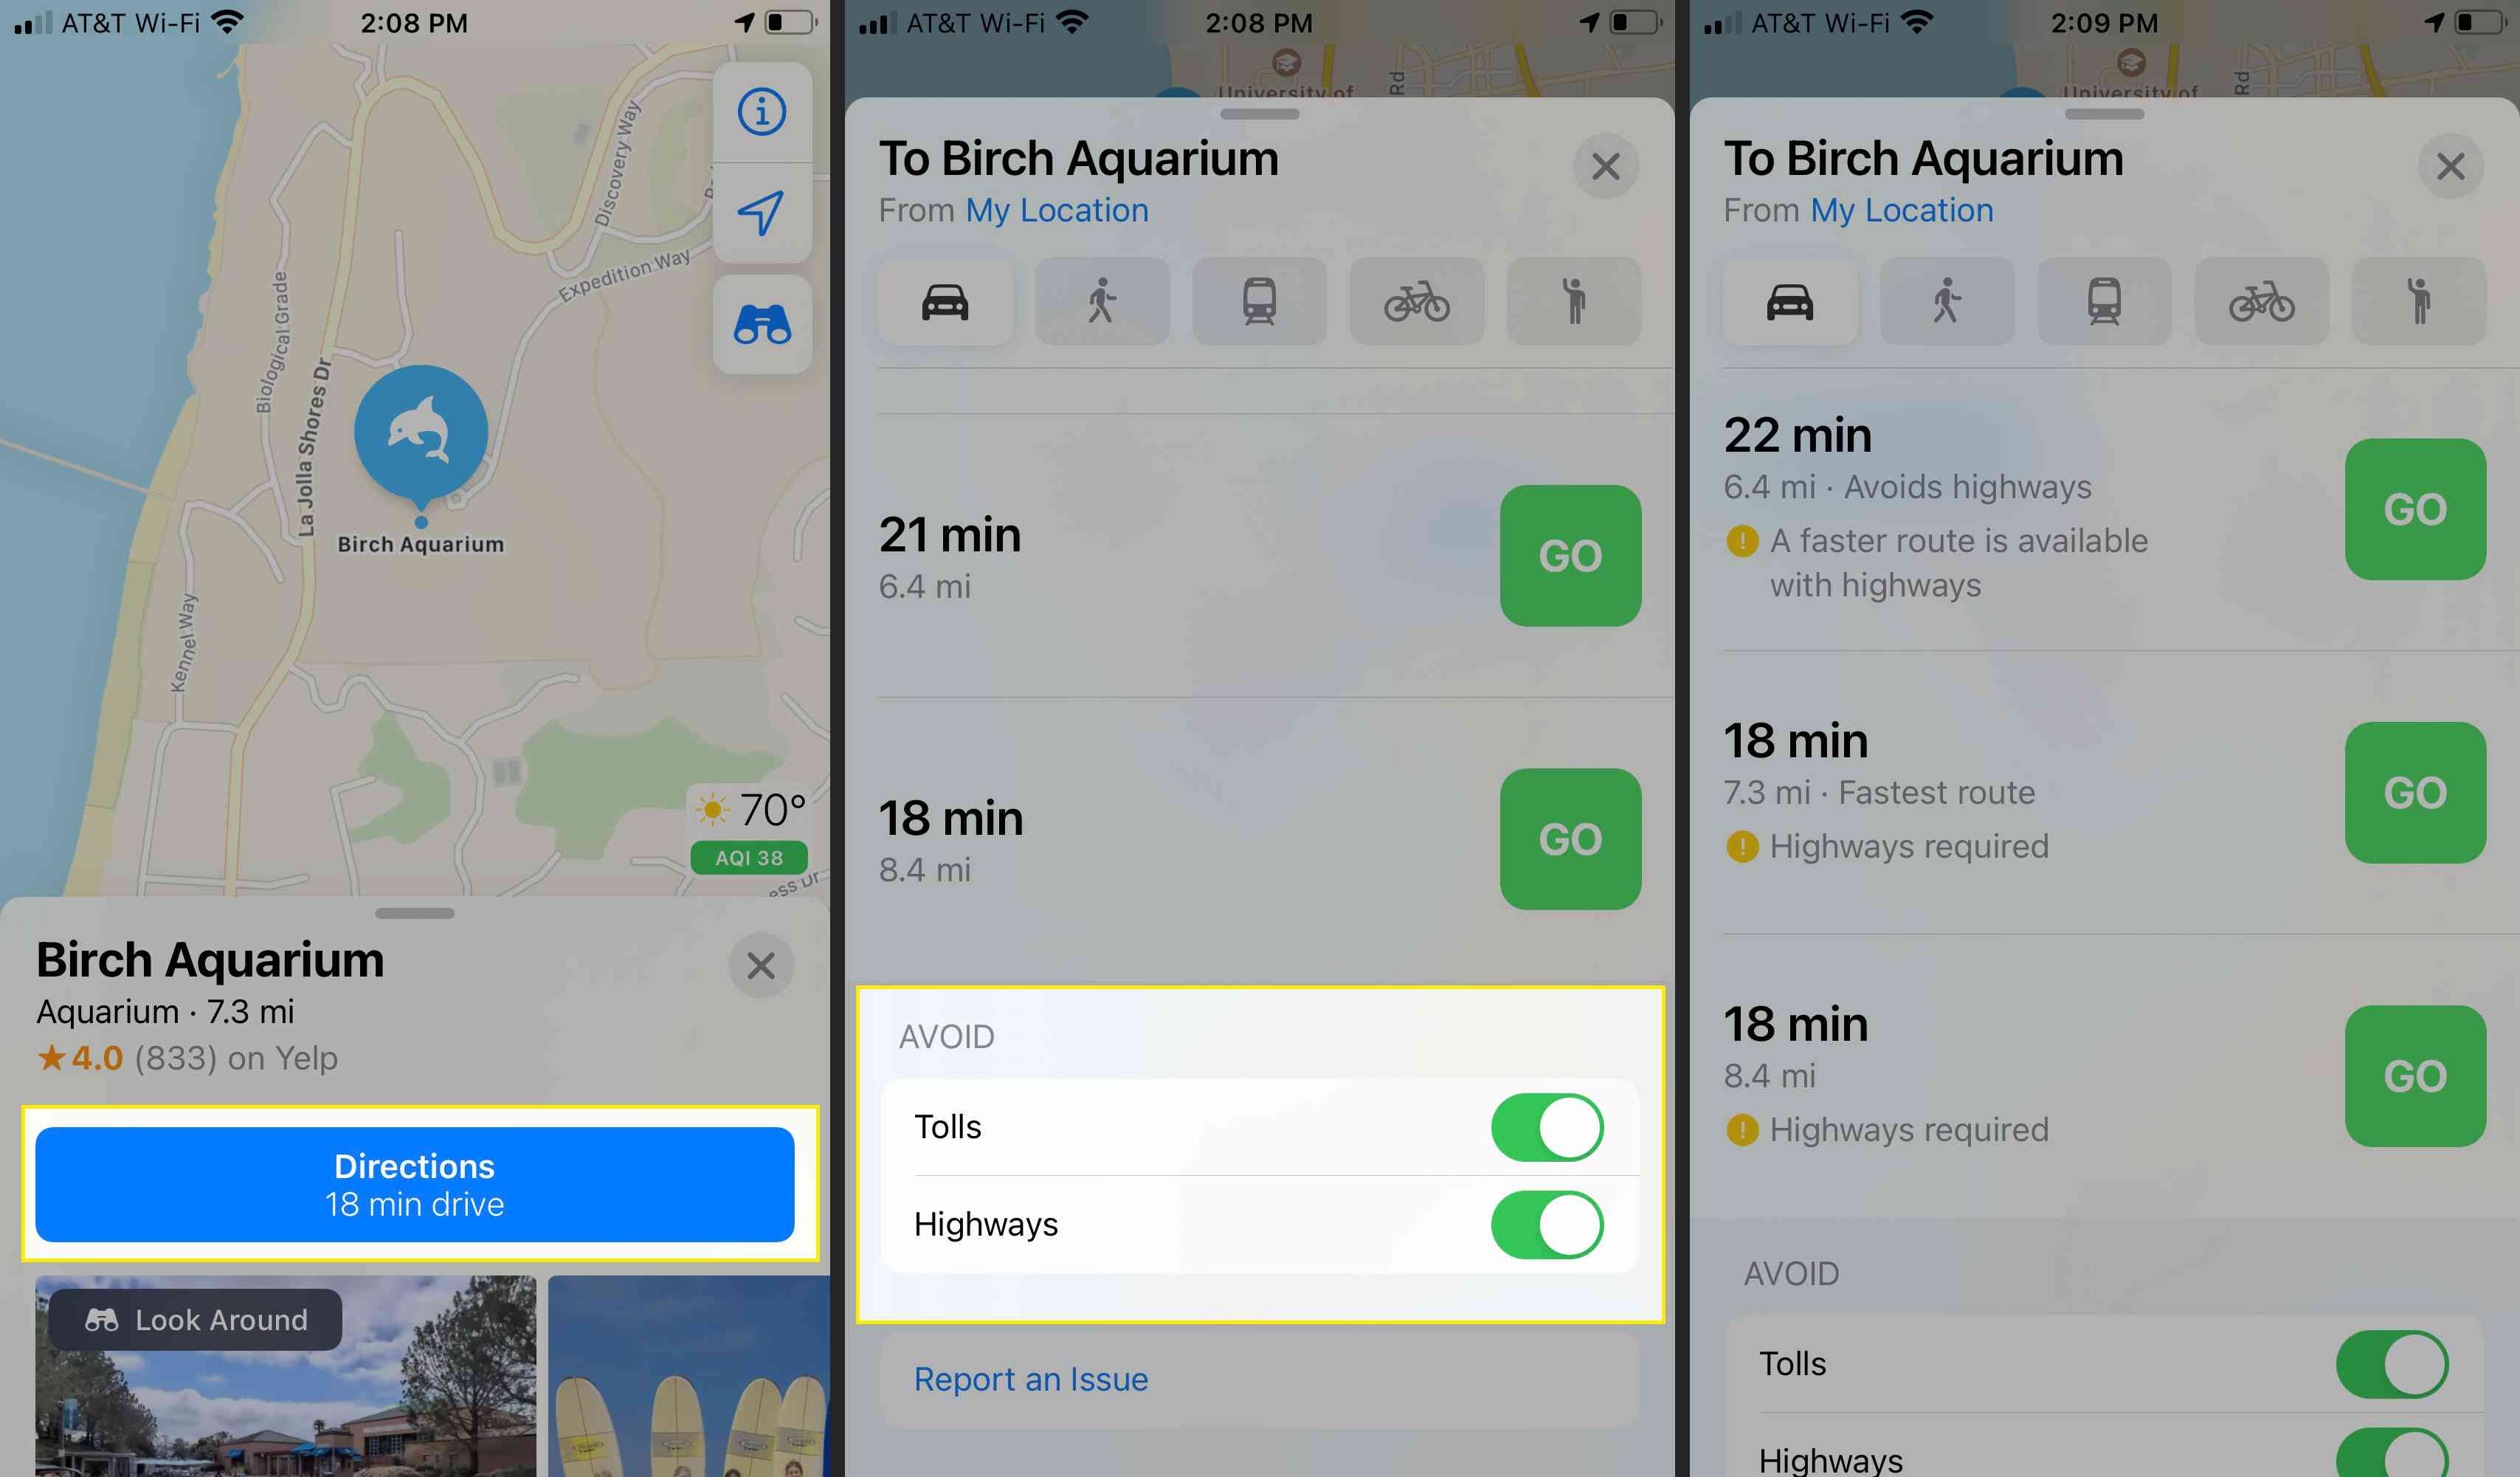Tap the Look Around binoculars icon
This screenshot has height=1477, width=2520.
coord(764,323)
